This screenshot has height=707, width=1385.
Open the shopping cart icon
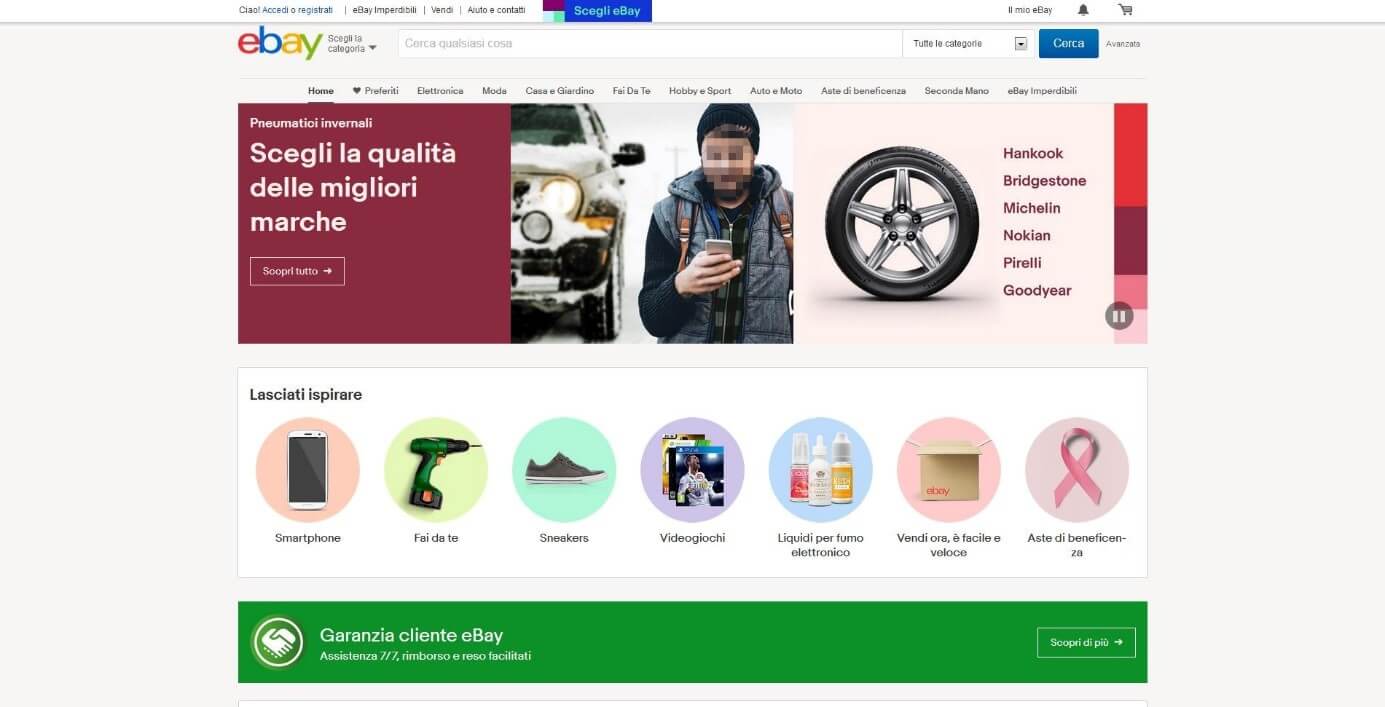(1126, 10)
